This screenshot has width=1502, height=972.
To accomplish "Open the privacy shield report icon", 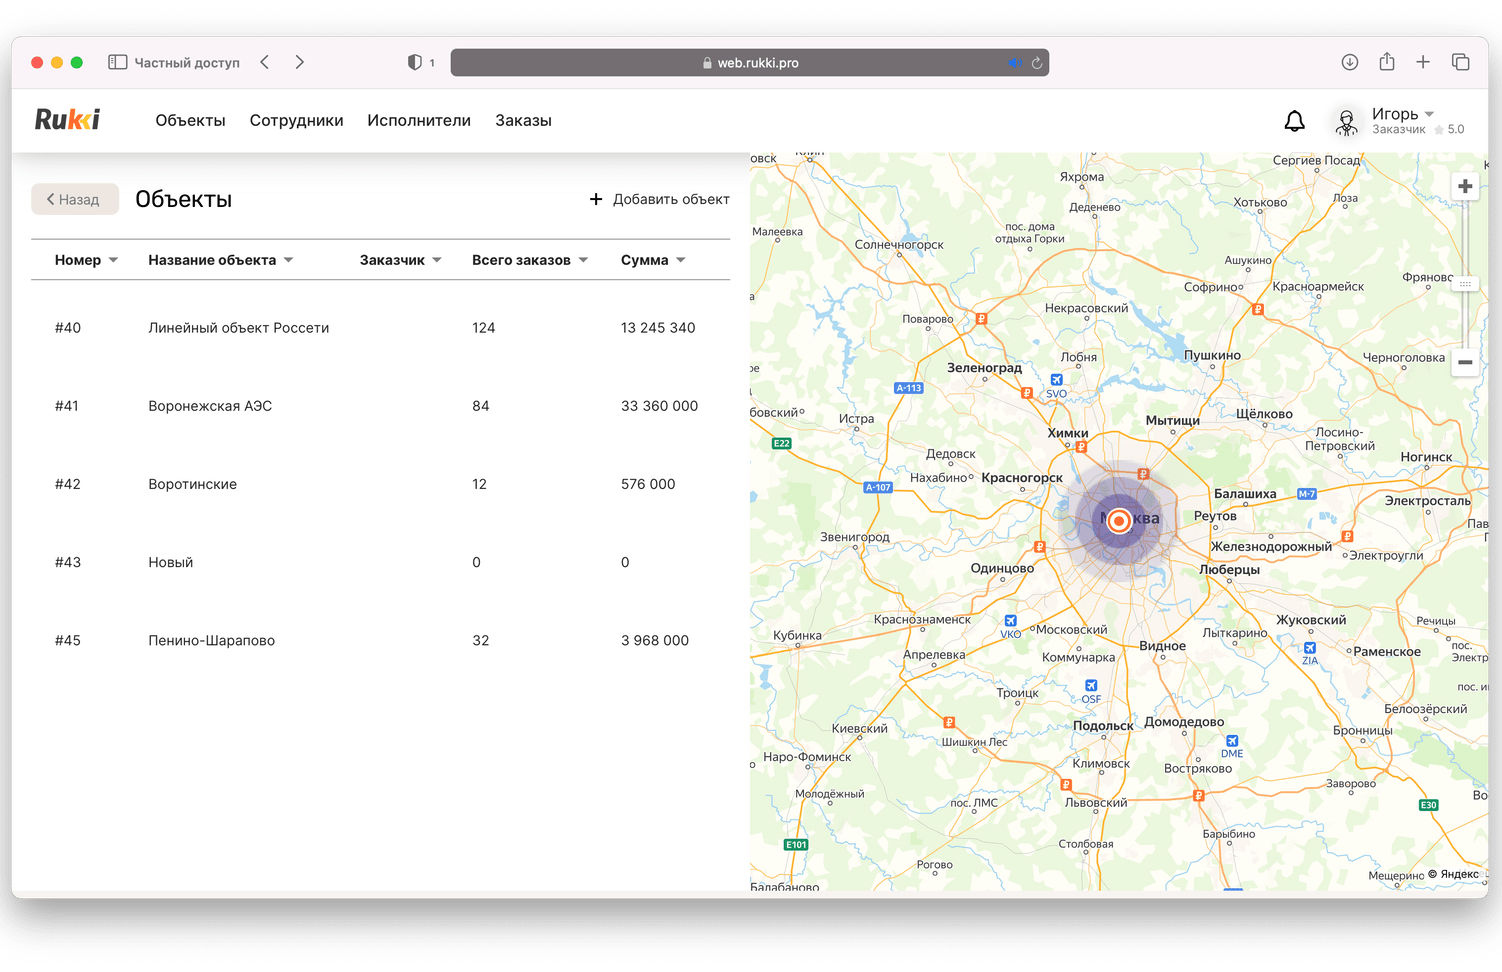I will [415, 62].
